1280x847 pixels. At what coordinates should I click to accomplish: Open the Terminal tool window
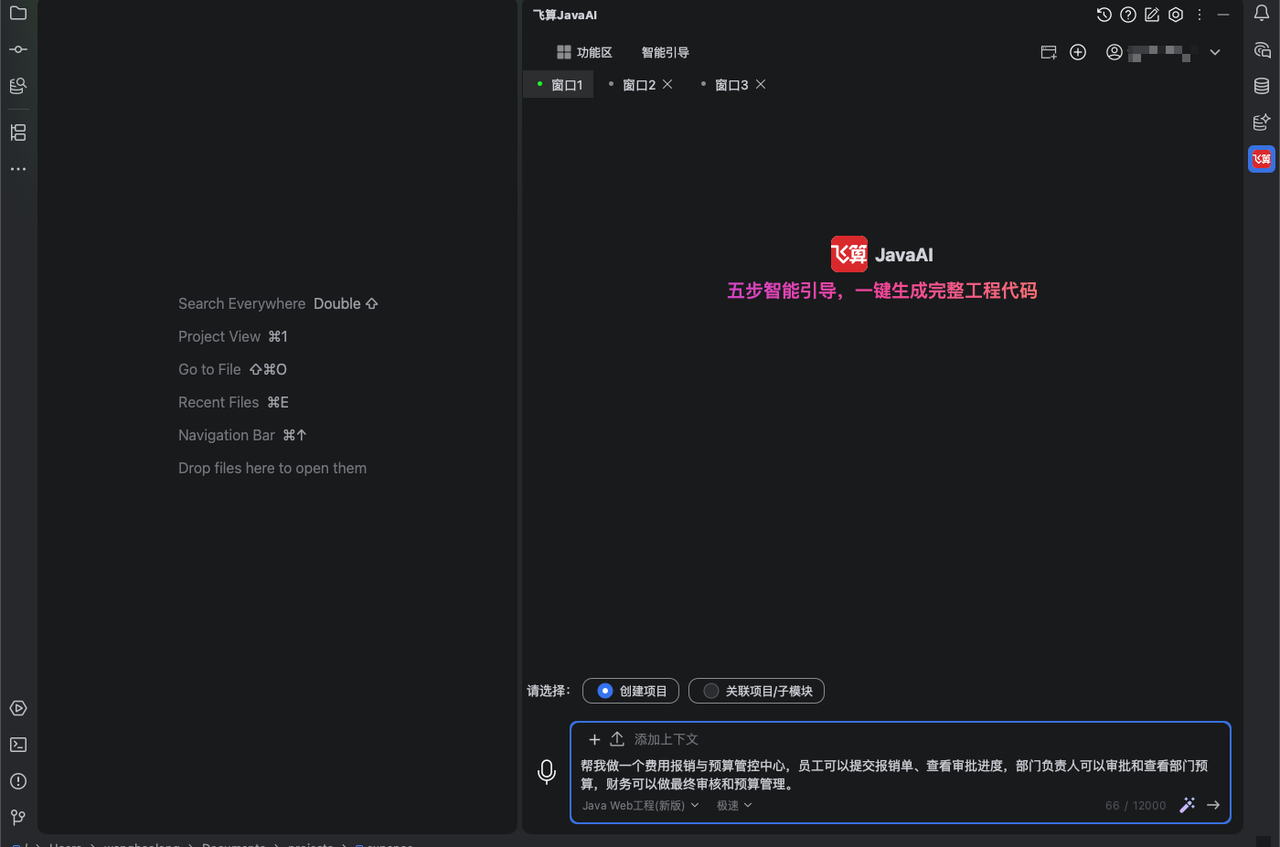tap(18, 744)
